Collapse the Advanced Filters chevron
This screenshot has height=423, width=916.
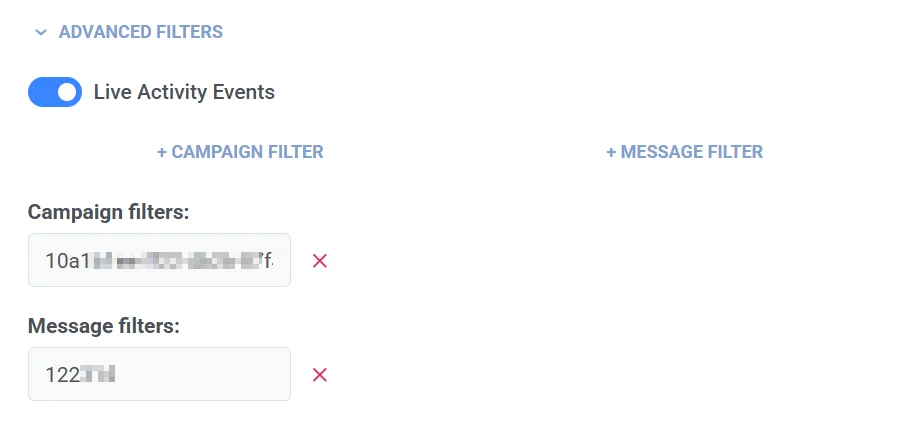pyautogui.click(x=40, y=32)
